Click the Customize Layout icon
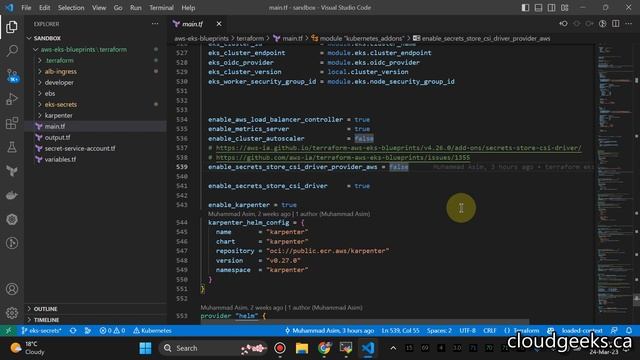Viewport: 640px width, 360px height. tap(564, 7)
